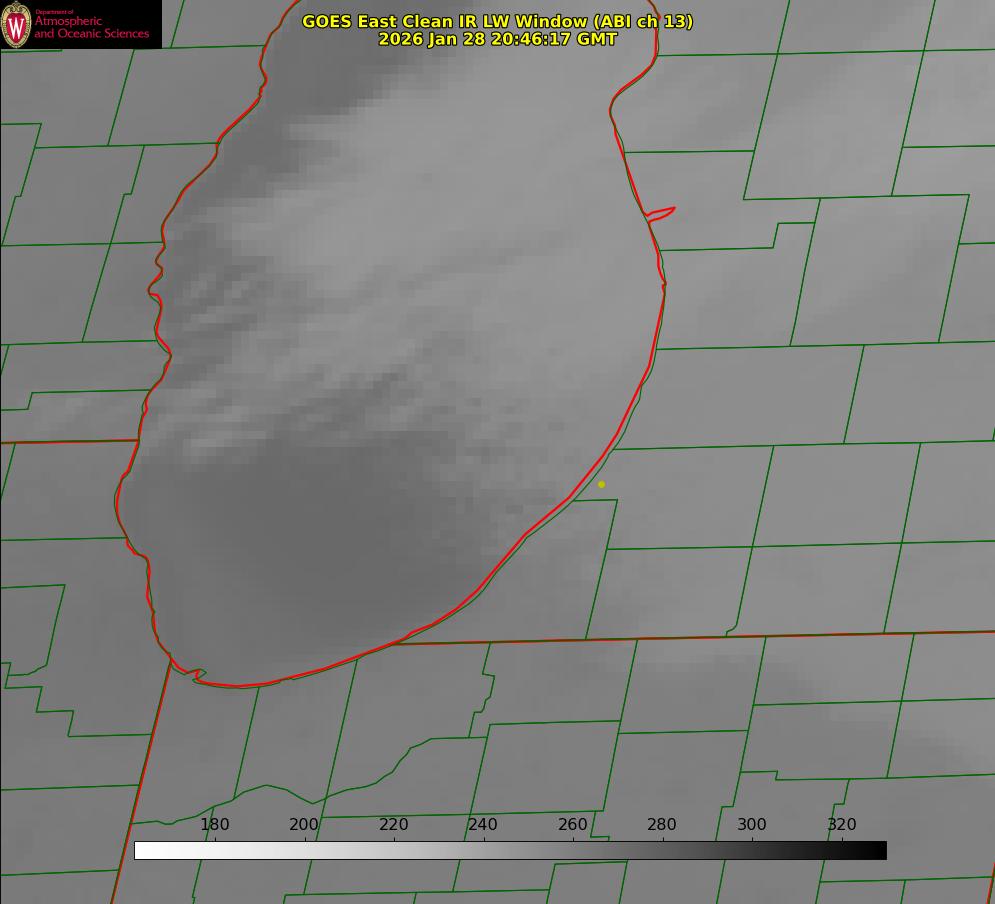Screen dimensions: 995x904
Task: Select the 320 temperature label
Action: click(x=842, y=824)
